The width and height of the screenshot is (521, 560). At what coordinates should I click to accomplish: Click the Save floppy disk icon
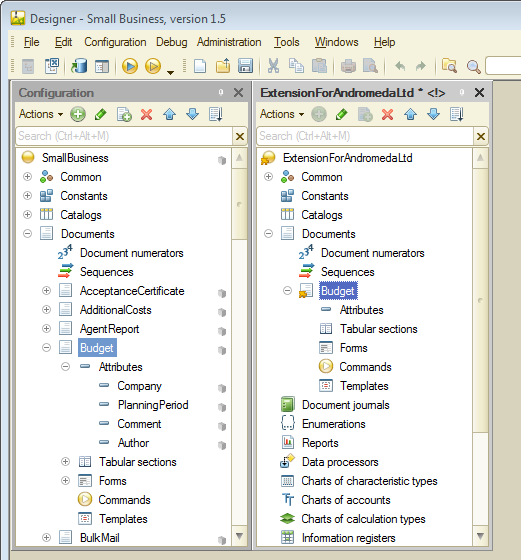pyautogui.click(x=245, y=66)
